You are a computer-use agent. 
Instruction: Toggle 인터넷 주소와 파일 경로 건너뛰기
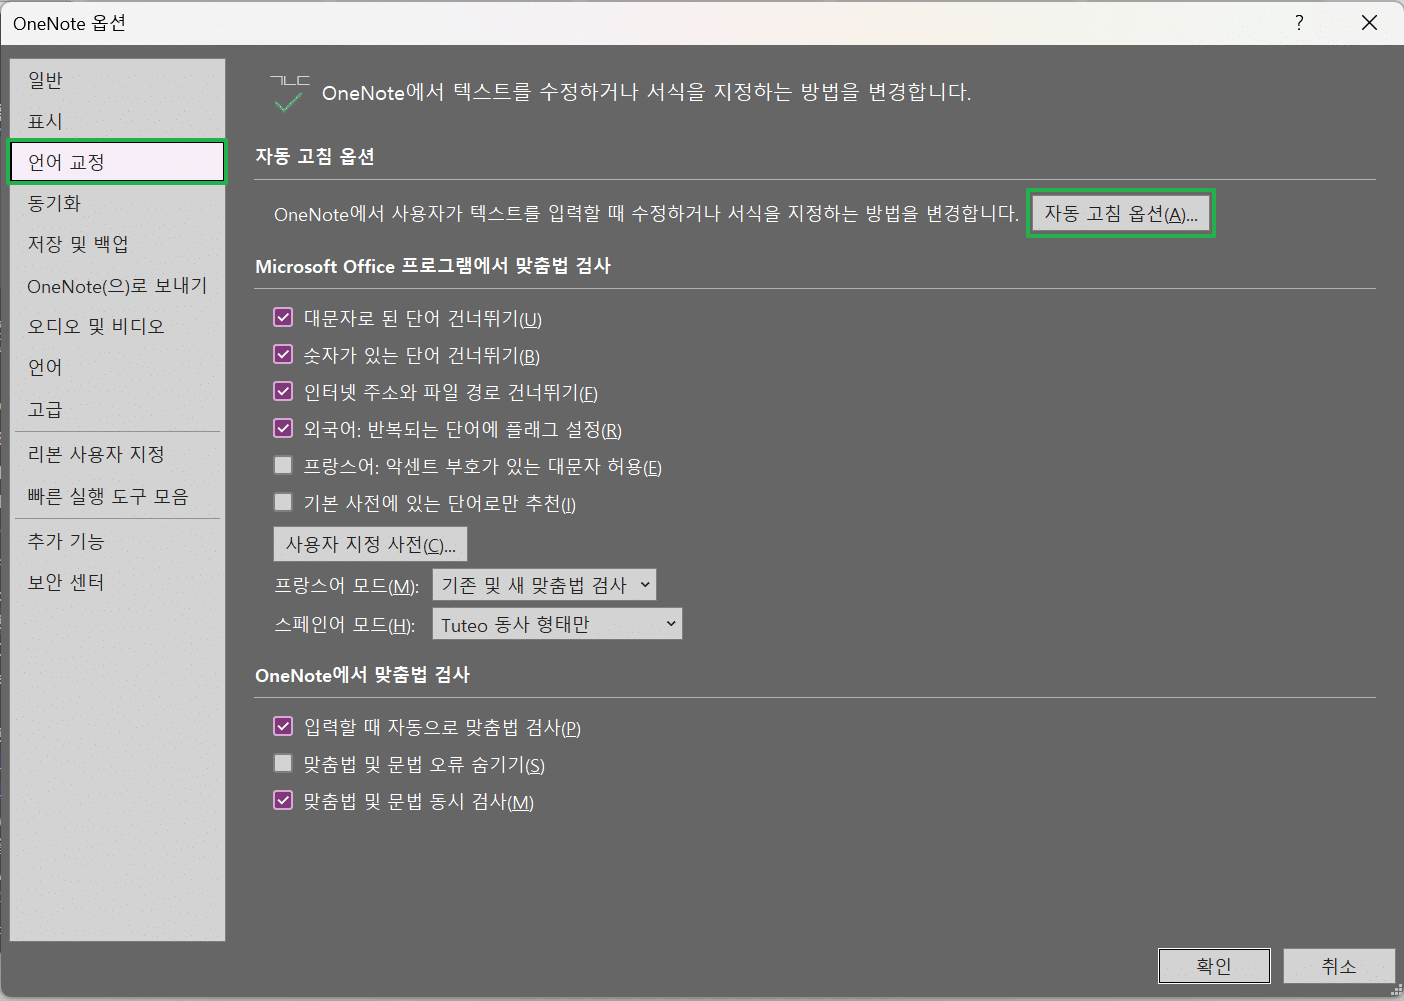[x=283, y=391]
